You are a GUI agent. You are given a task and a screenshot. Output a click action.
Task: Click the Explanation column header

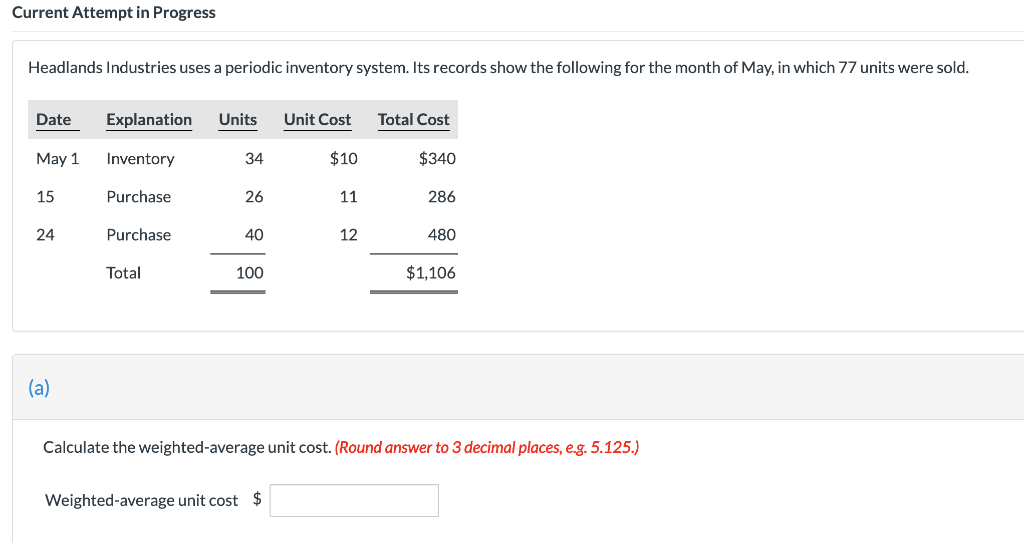[149, 120]
